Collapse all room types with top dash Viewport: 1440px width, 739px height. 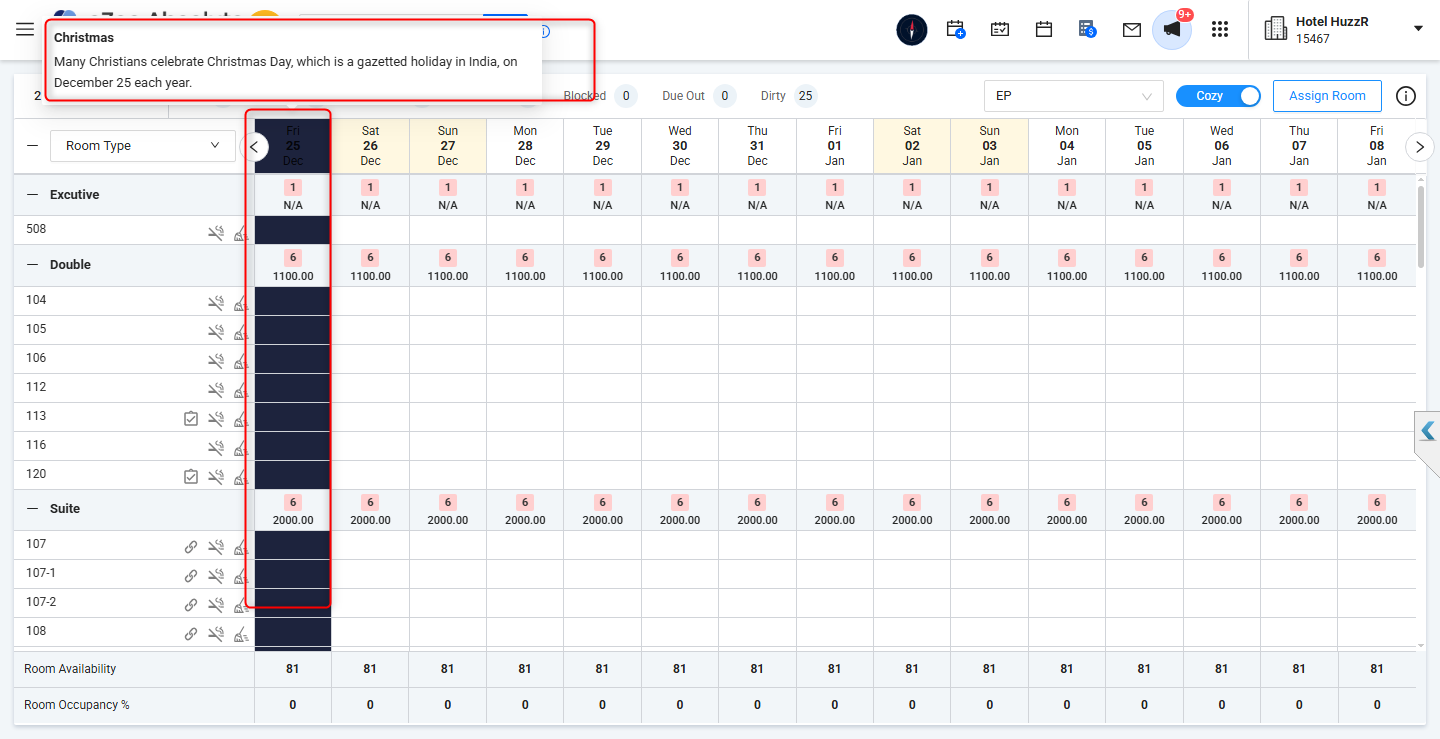coord(32,146)
